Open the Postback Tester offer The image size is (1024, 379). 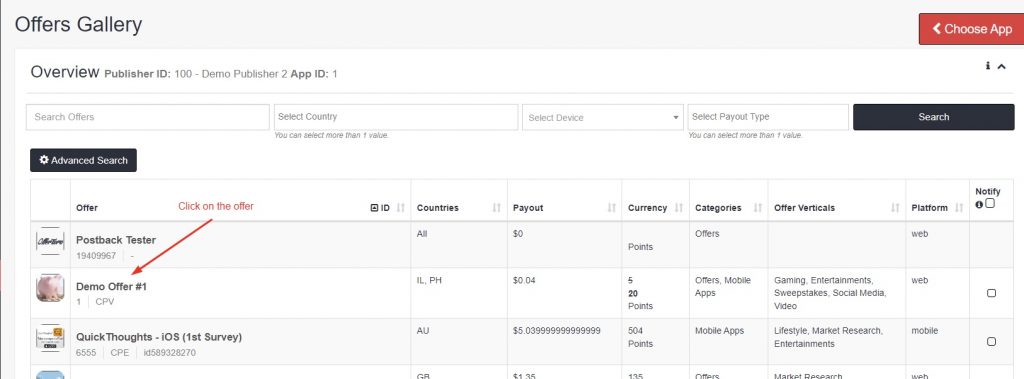click(x=116, y=240)
